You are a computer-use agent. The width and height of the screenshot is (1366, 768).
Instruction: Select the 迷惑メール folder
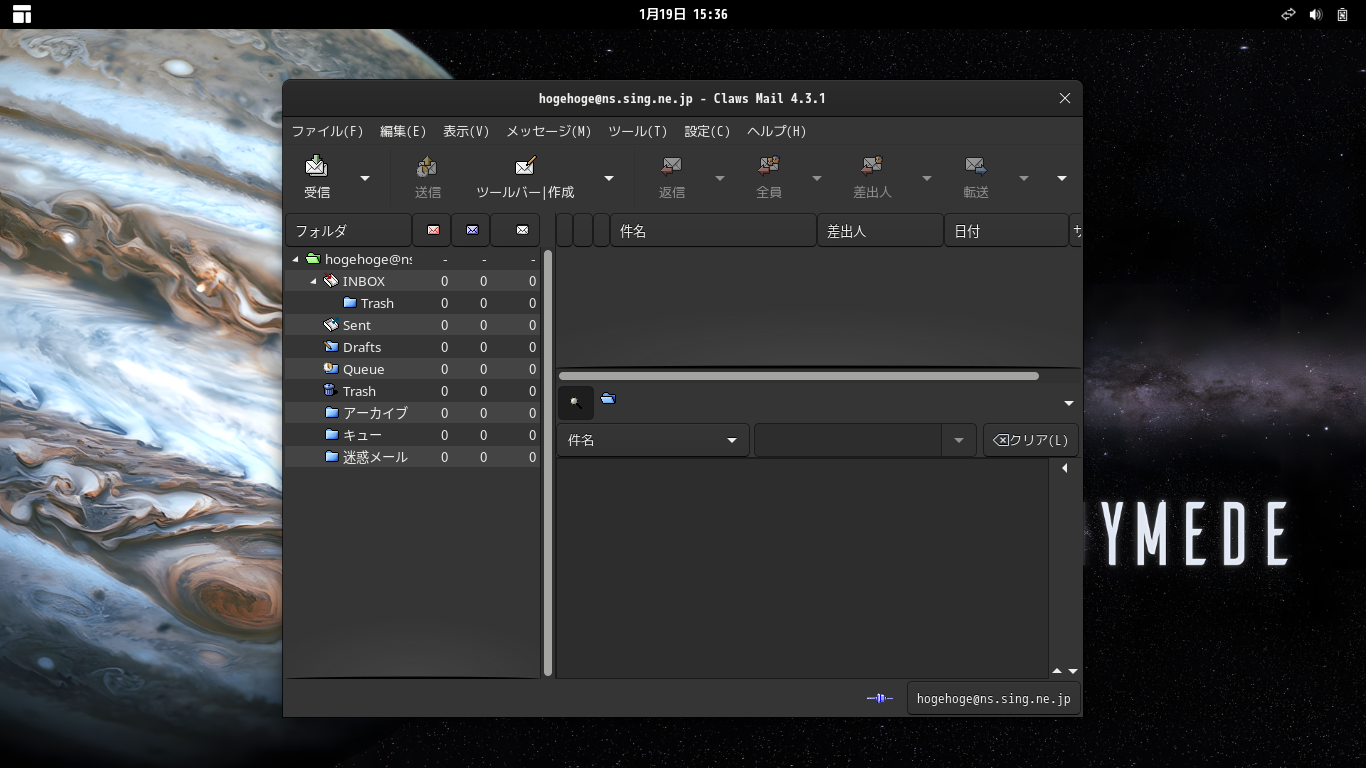click(x=375, y=457)
